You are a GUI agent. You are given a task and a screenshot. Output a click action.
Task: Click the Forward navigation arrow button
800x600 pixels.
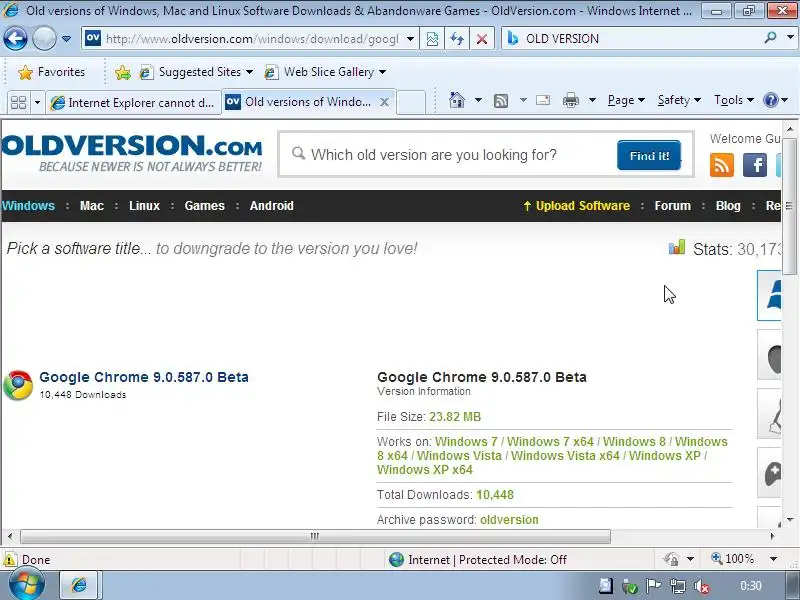[x=44, y=38]
